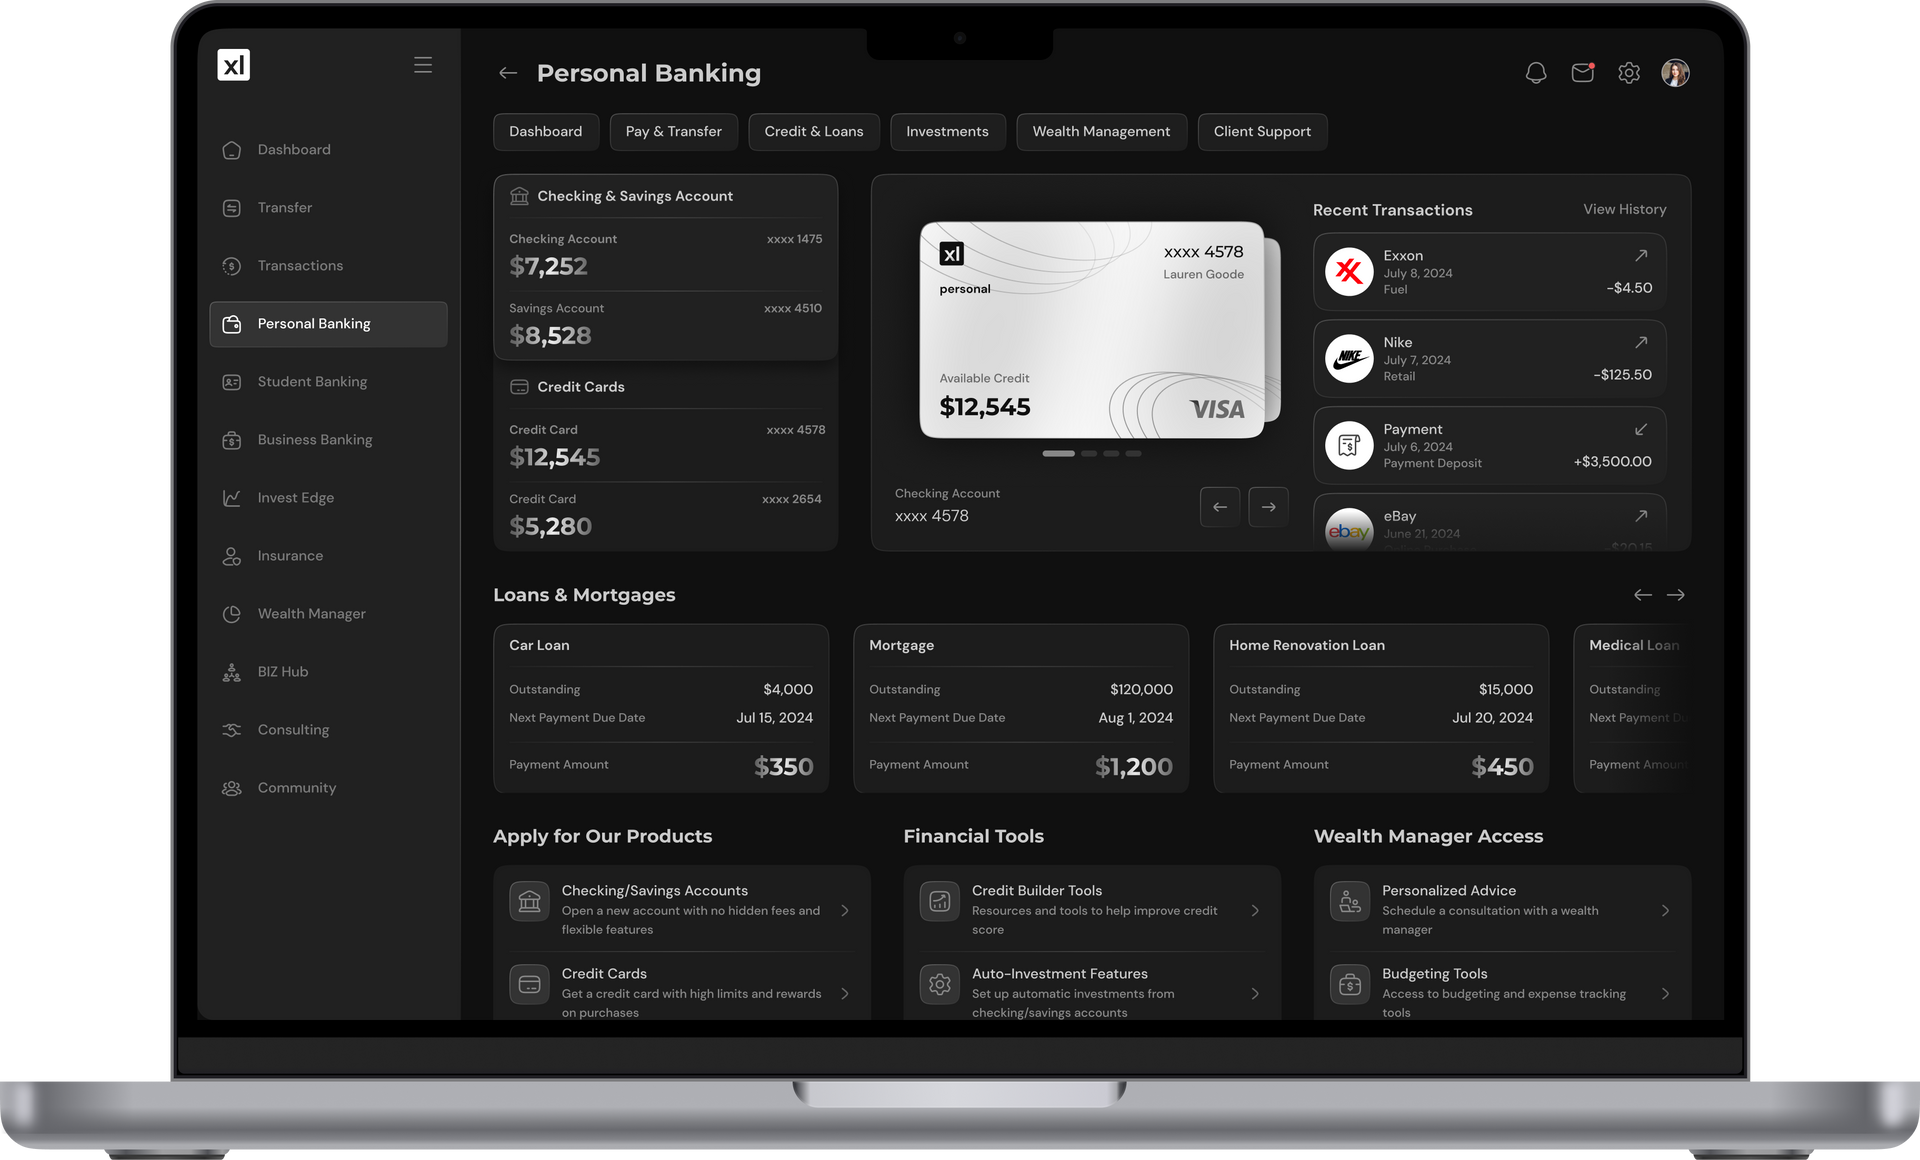Screen dimensions: 1920x1160
Task: Select Savings Account xxxx 4510 row
Action: click(x=666, y=325)
